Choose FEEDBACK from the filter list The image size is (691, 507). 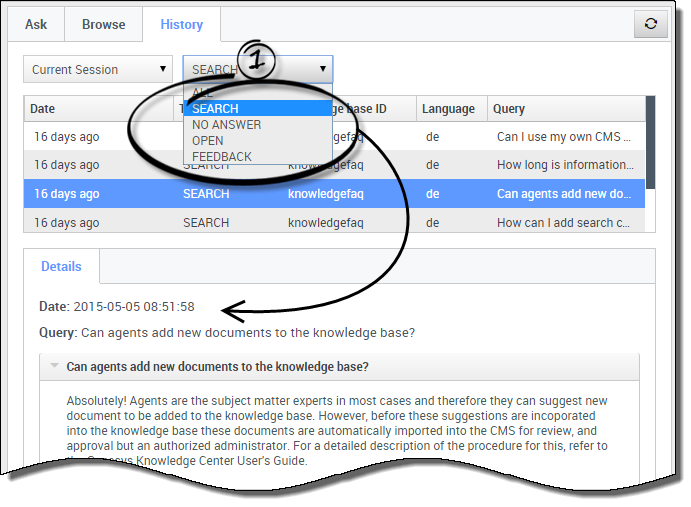pos(222,157)
